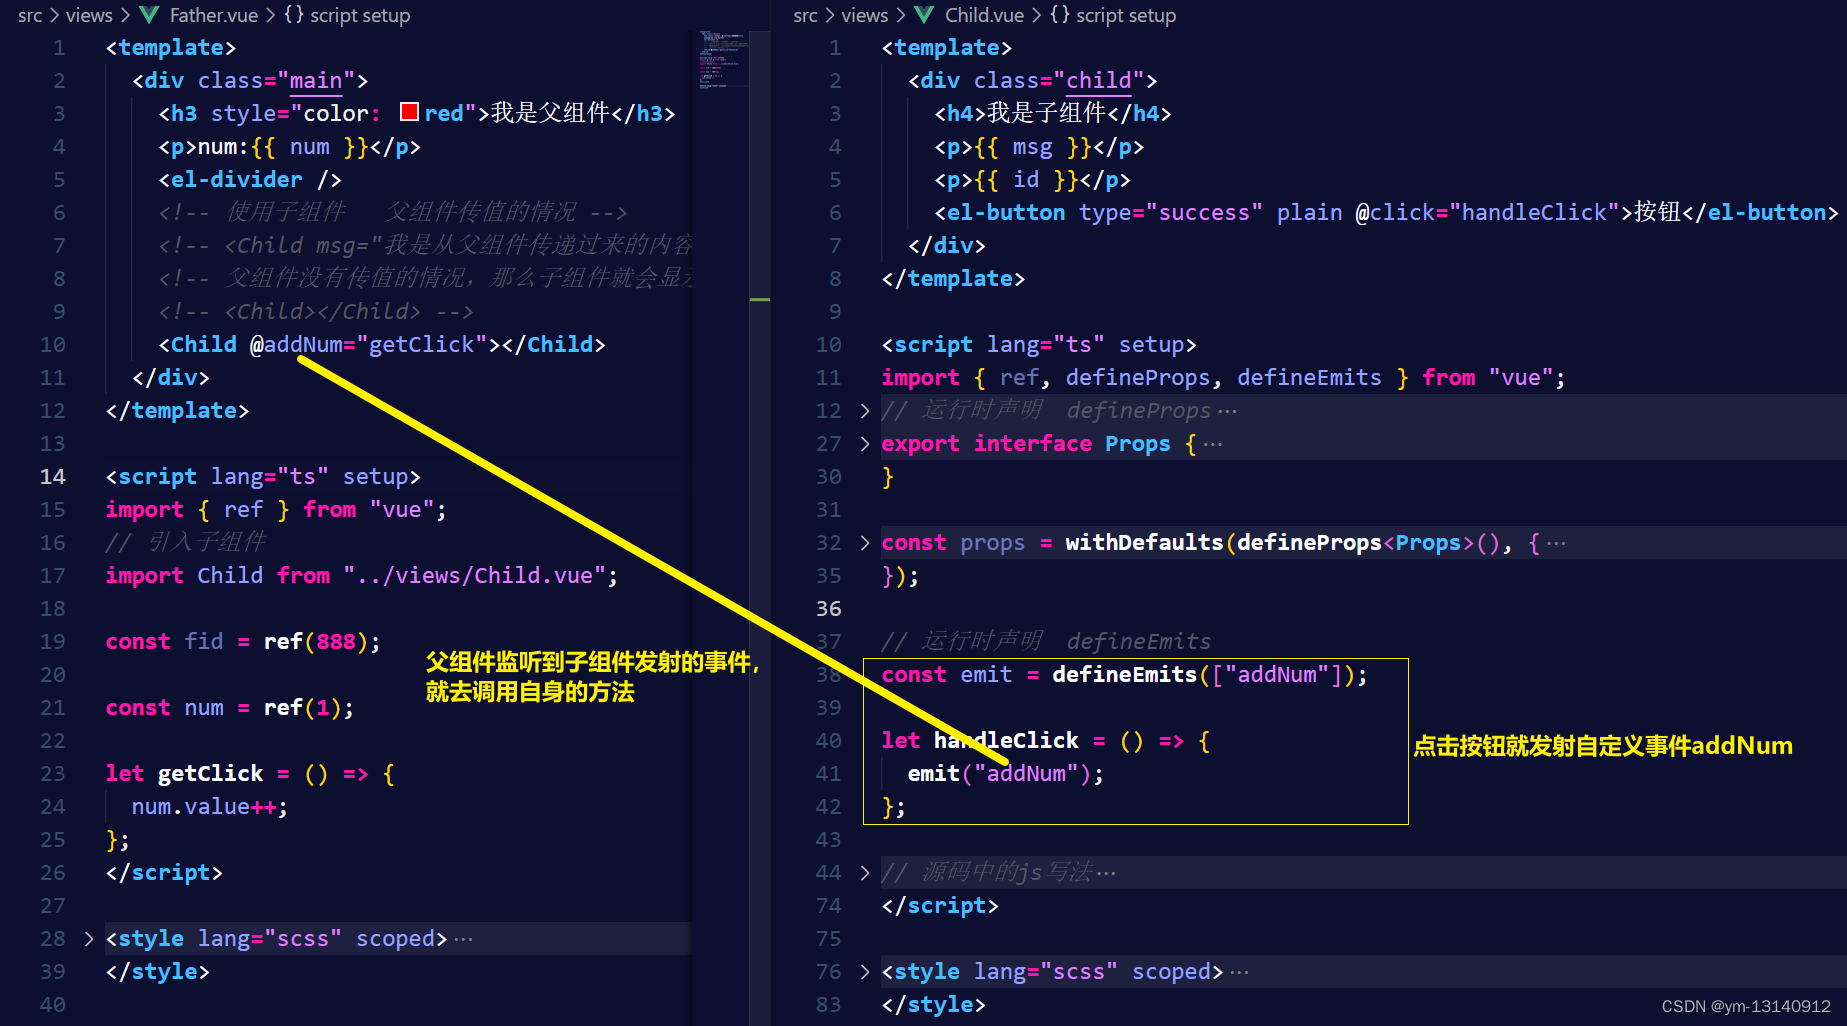Expand folded style block in Child.vue line 76
The width and height of the screenshot is (1847, 1026).
[865, 971]
